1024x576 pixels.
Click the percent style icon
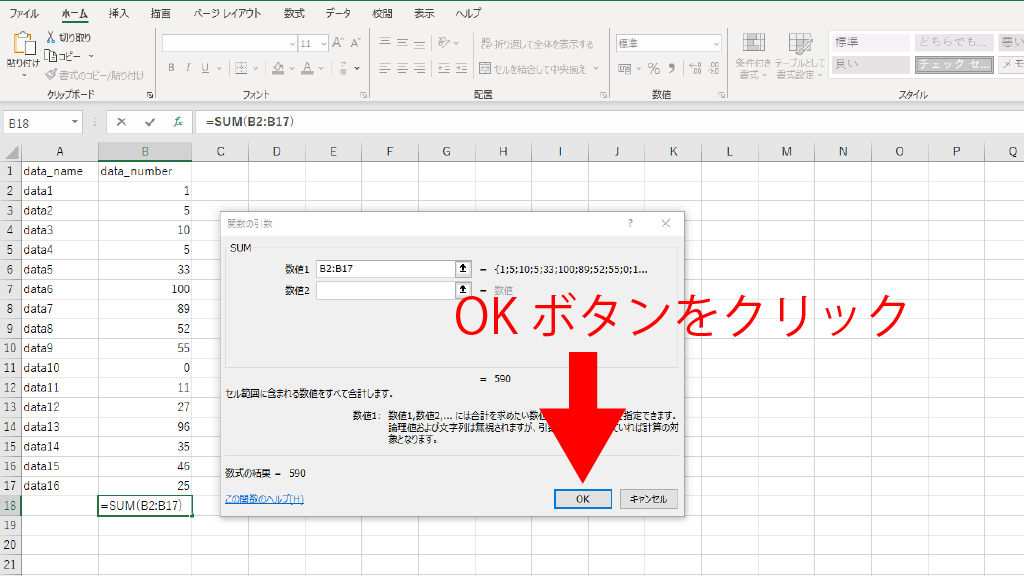[x=654, y=69]
